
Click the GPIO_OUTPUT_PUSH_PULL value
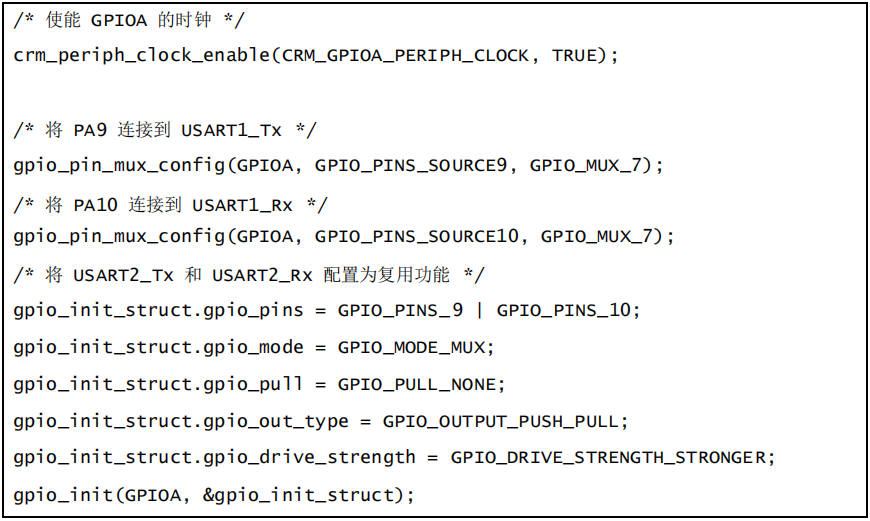[x=503, y=421]
